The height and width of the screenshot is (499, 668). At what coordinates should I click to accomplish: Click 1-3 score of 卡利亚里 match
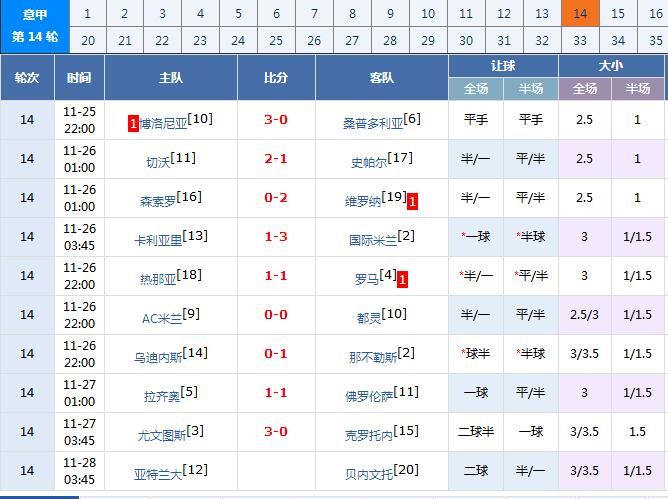coord(276,237)
